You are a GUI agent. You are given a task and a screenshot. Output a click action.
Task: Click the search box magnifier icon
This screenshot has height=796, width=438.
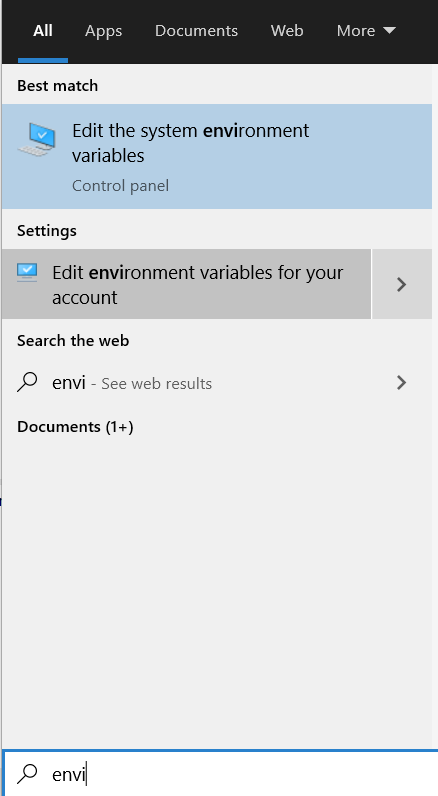[27, 773]
